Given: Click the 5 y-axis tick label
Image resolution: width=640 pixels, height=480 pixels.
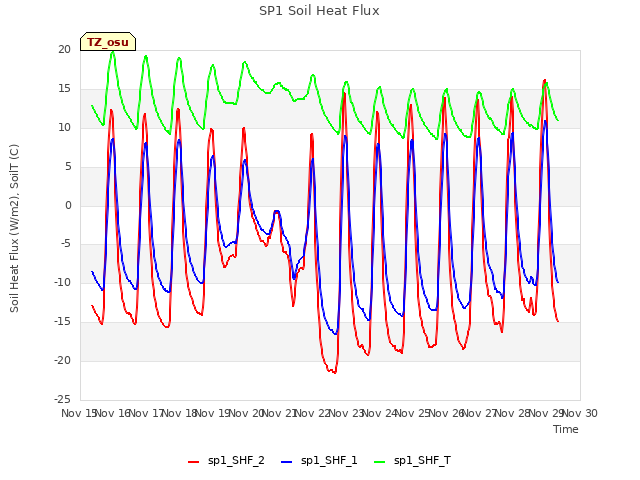Looking at the screenshot, I should pos(68,167).
